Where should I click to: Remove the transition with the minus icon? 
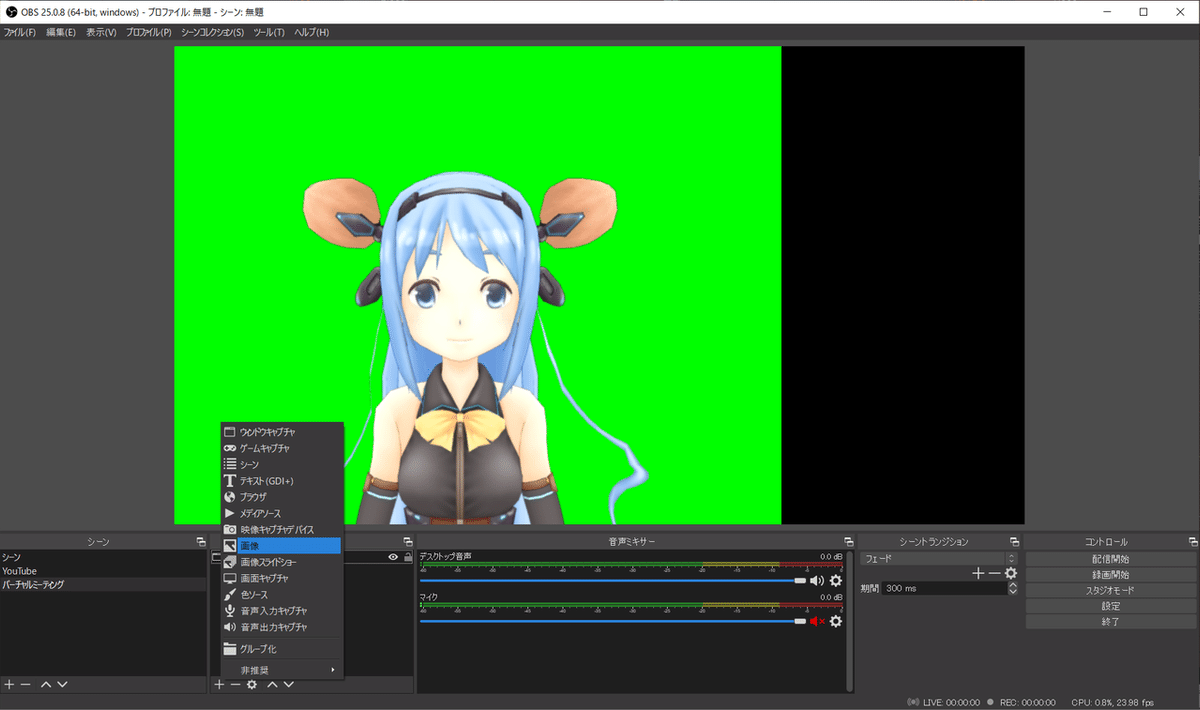[x=994, y=573]
